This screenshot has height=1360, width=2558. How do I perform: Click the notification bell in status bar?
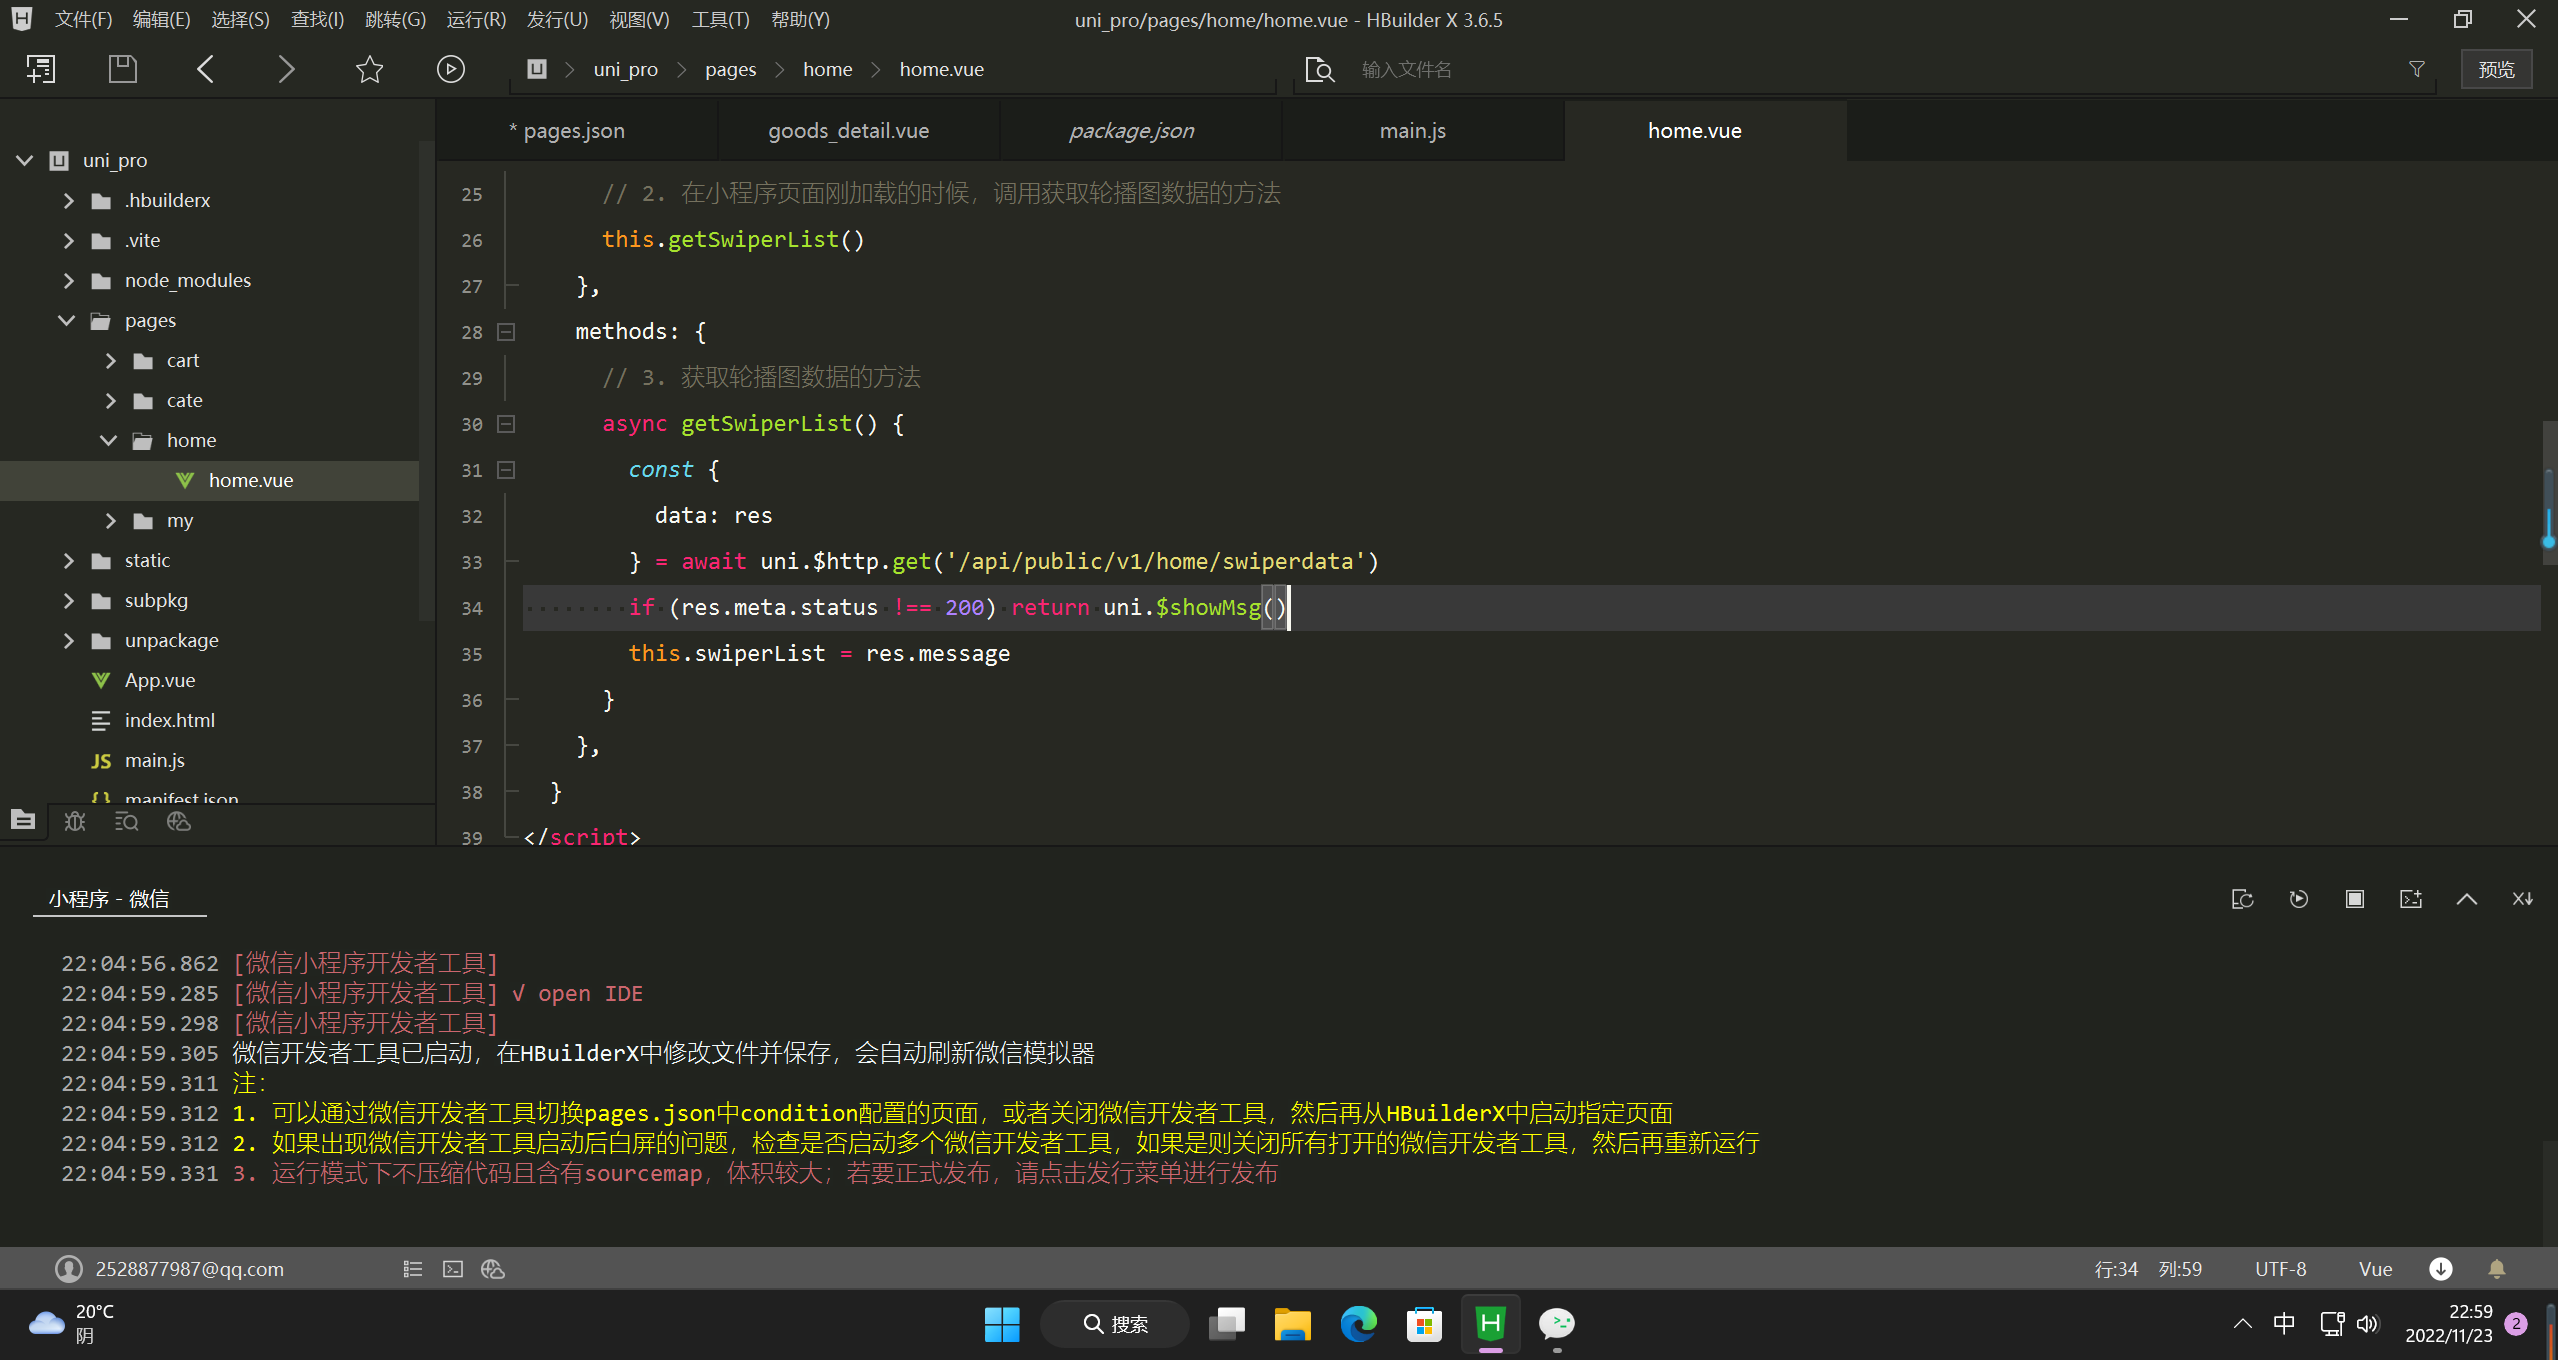coord(2496,1269)
